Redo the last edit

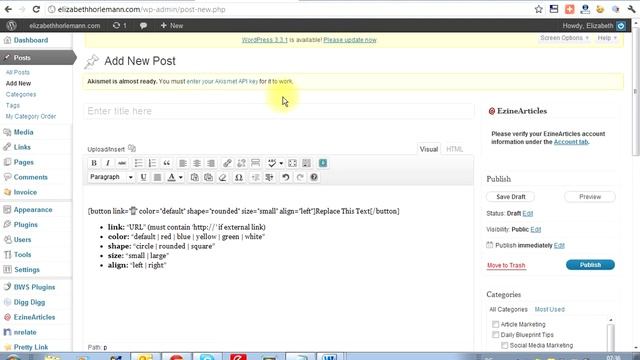300,177
